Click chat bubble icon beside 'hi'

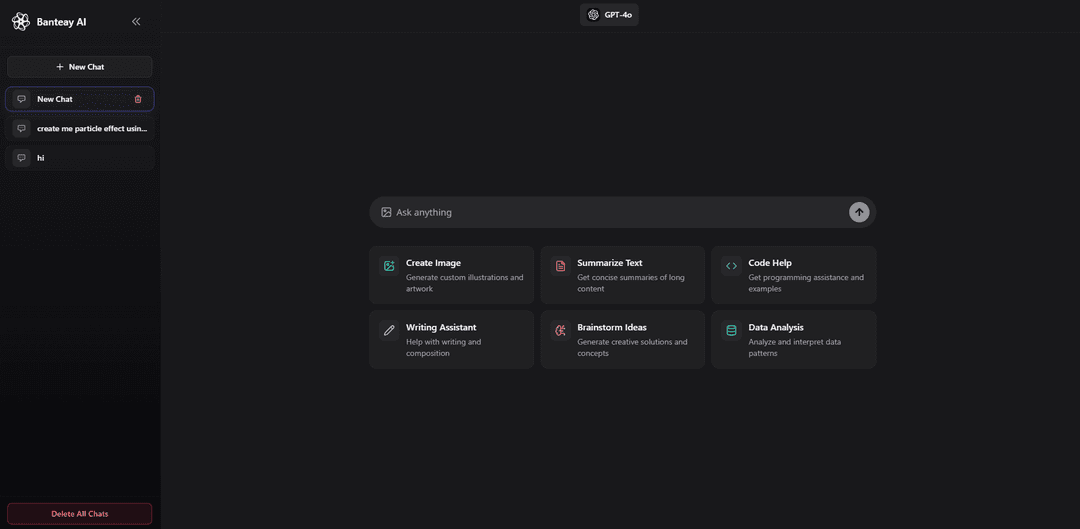(x=22, y=158)
